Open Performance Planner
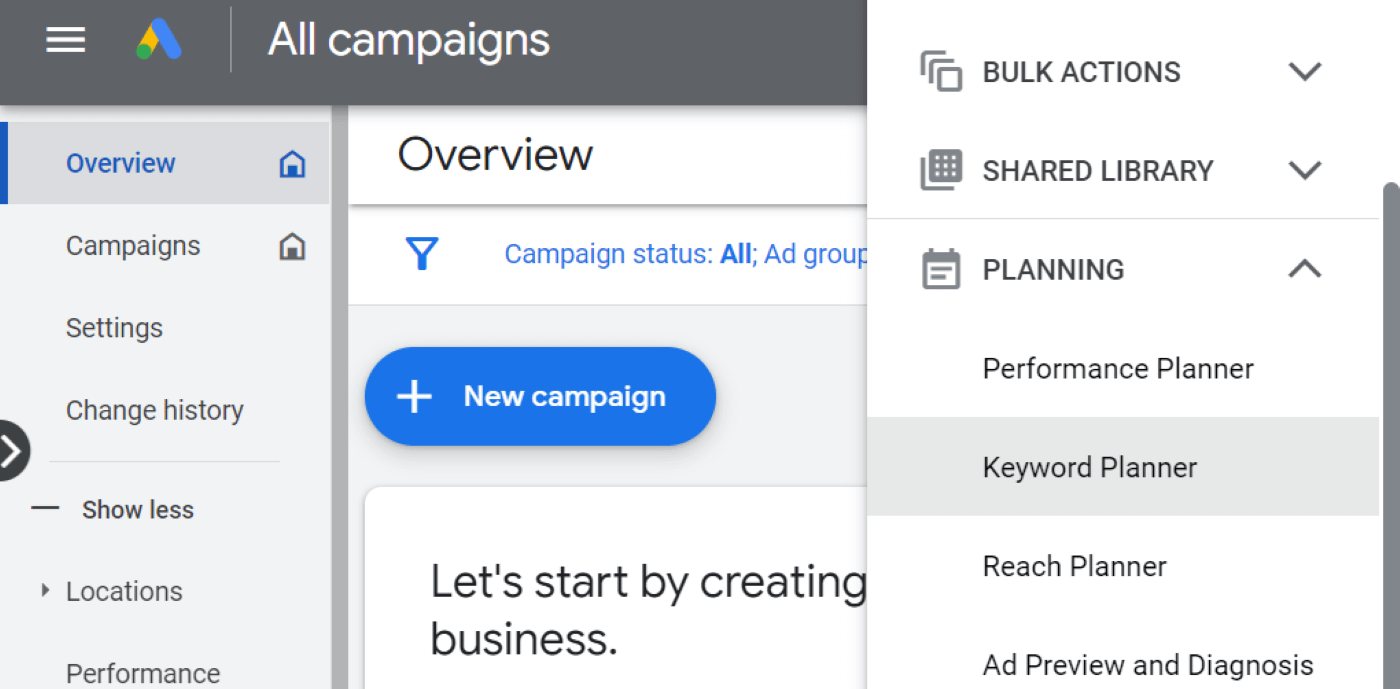The image size is (1400, 689). [x=1117, y=368]
